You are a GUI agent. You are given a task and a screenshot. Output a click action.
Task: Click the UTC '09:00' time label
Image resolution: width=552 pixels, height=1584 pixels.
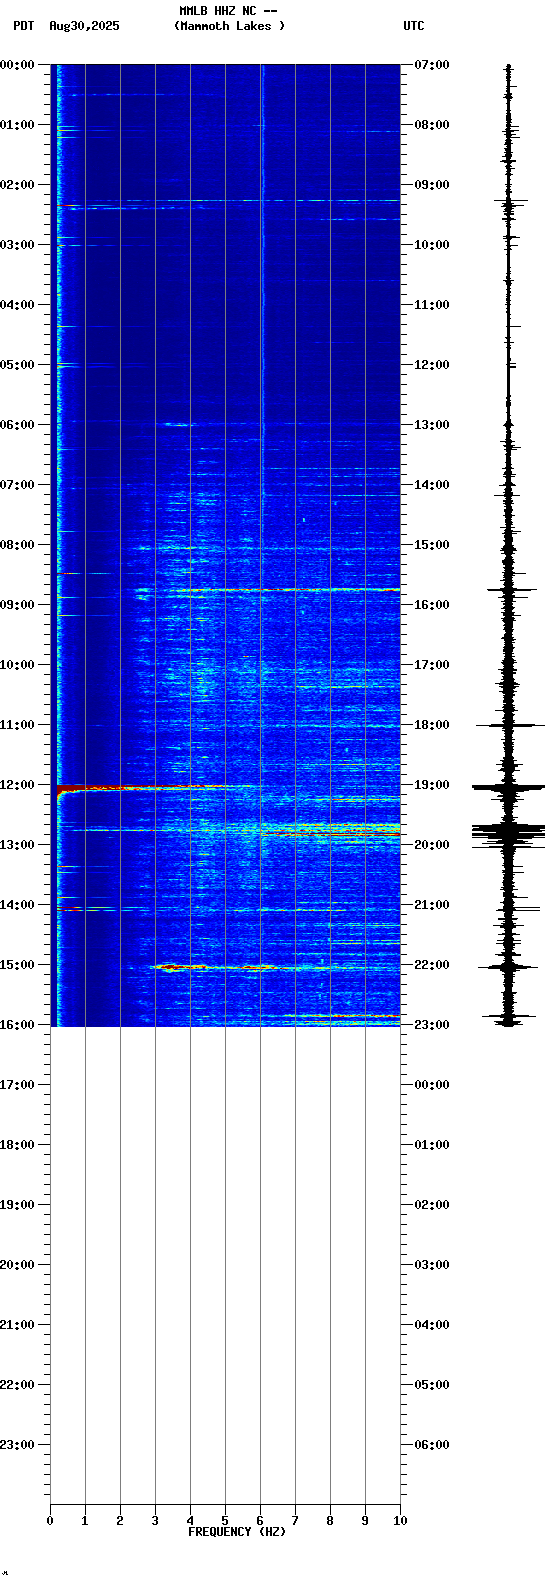coord(432,185)
